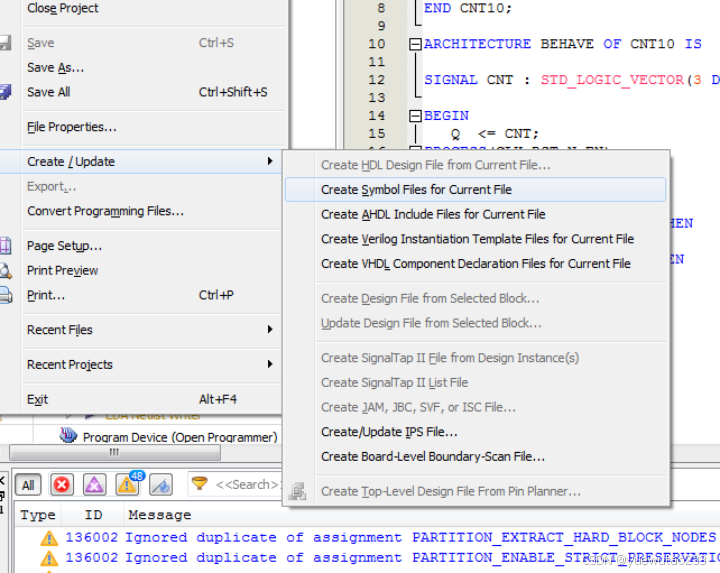Select Create/Update IPS File...
720x573 pixels.
tap(389, 432)
